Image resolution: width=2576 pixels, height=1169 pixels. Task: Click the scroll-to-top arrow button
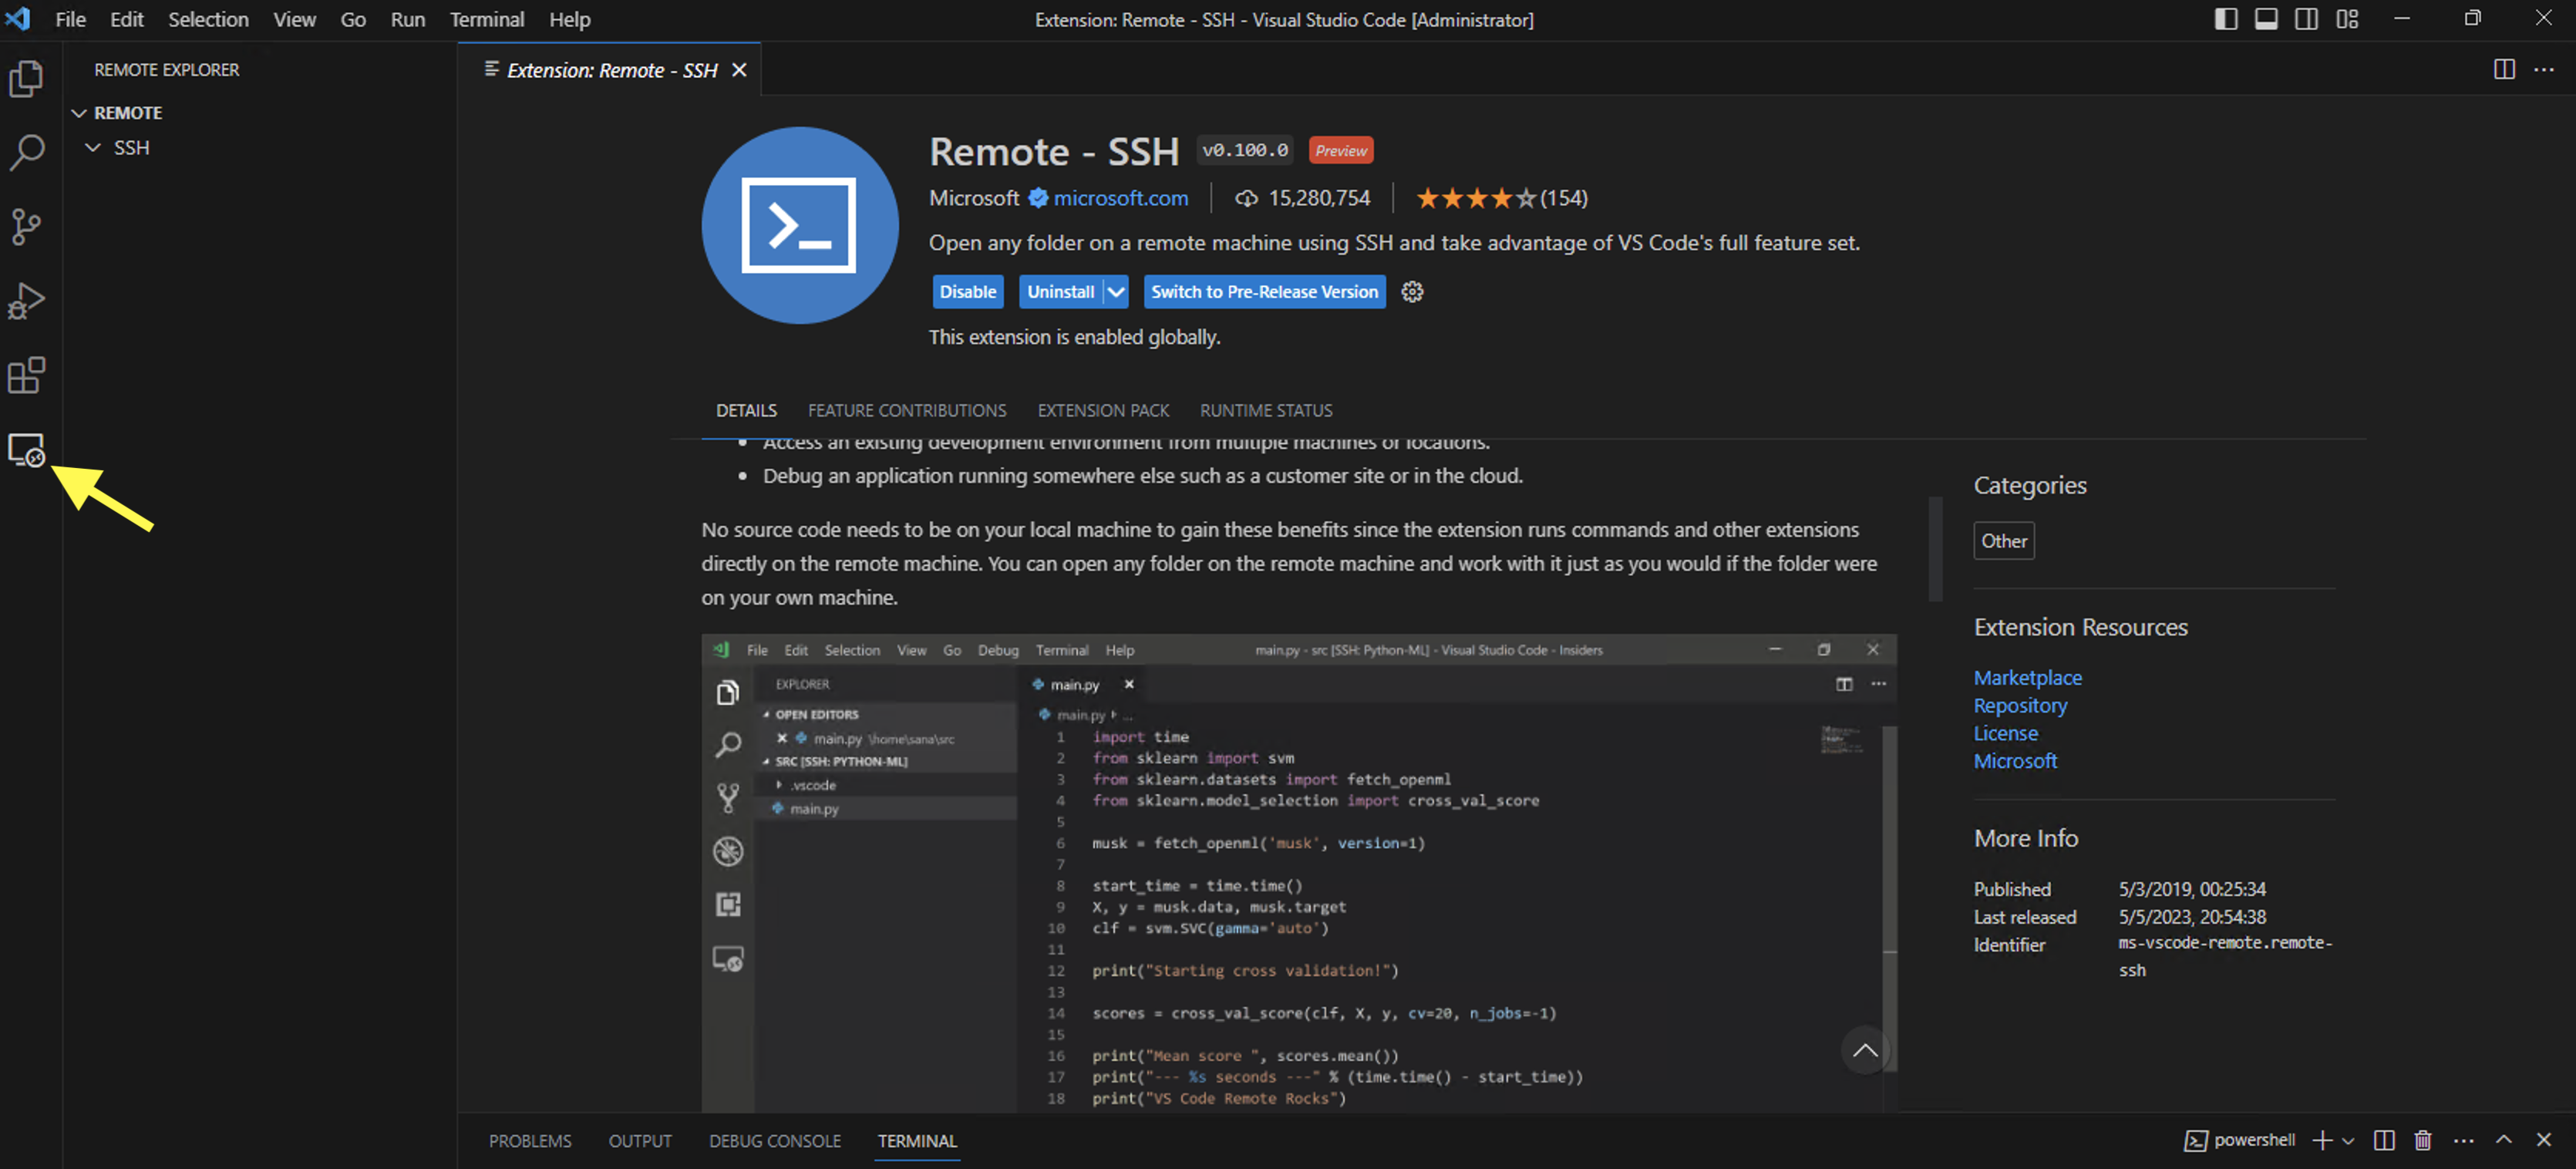point(1864,1050)
